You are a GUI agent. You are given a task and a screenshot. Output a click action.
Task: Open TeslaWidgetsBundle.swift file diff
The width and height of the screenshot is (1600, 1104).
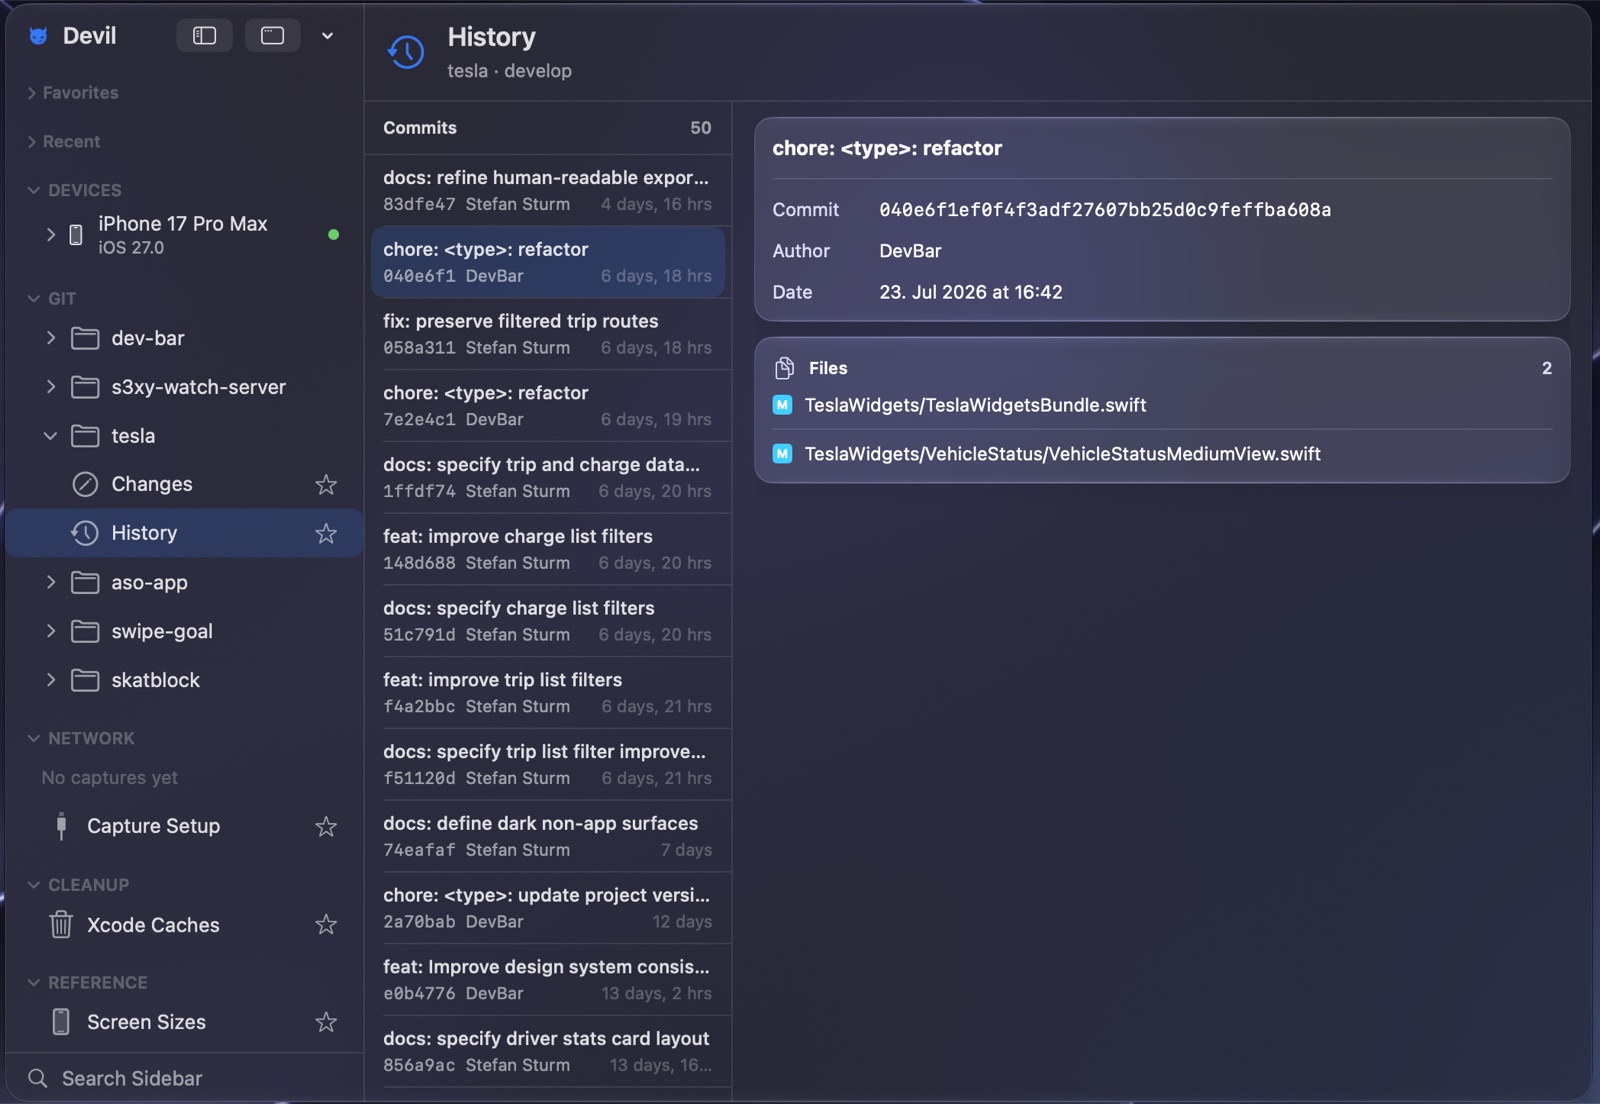(x=1162, y=405)
